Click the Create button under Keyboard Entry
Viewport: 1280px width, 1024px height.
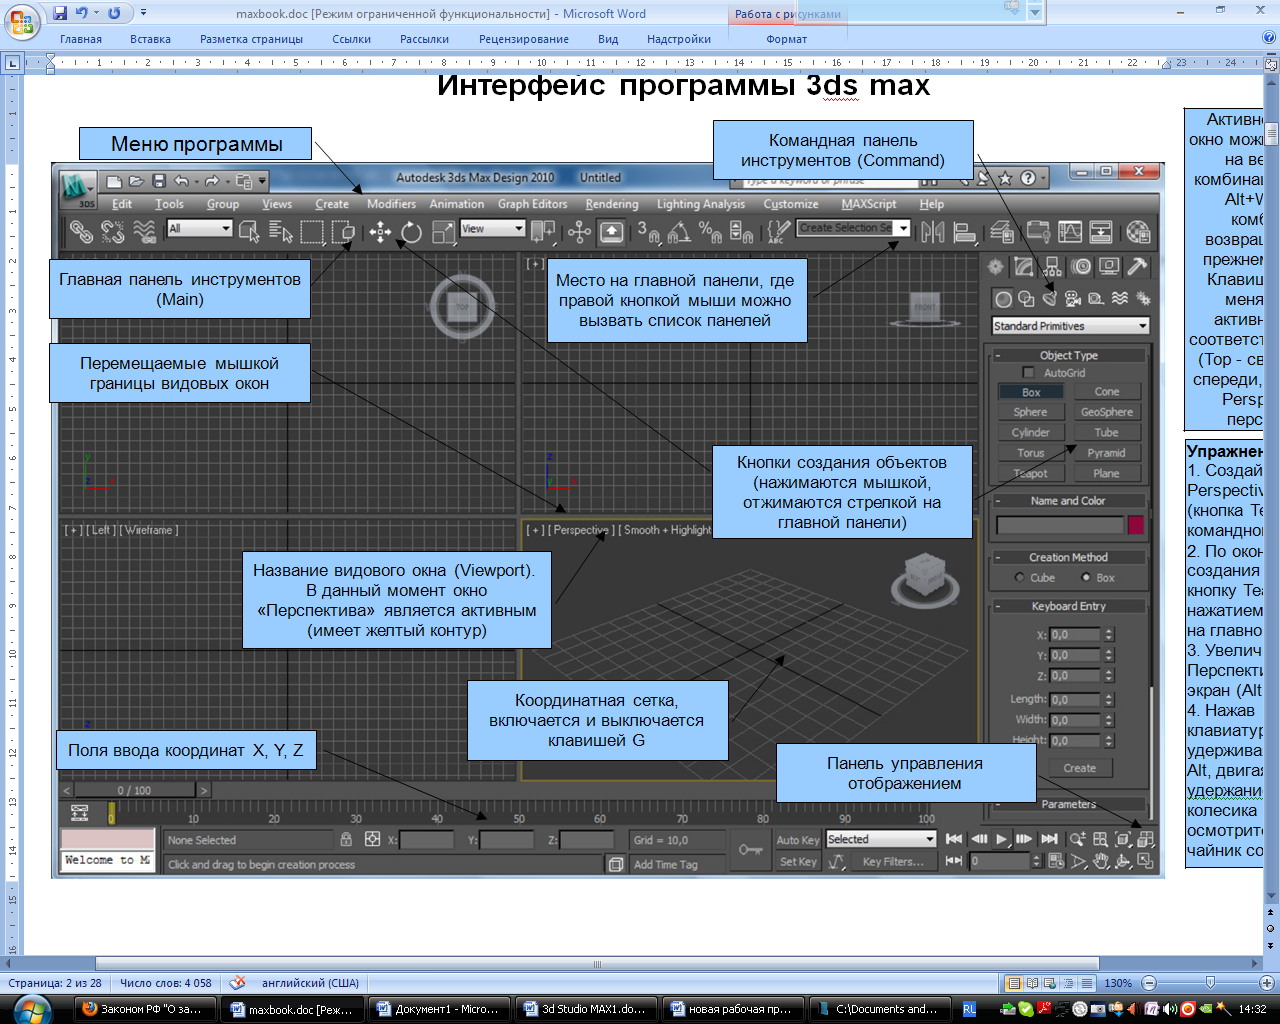[x=1079, y=768]
